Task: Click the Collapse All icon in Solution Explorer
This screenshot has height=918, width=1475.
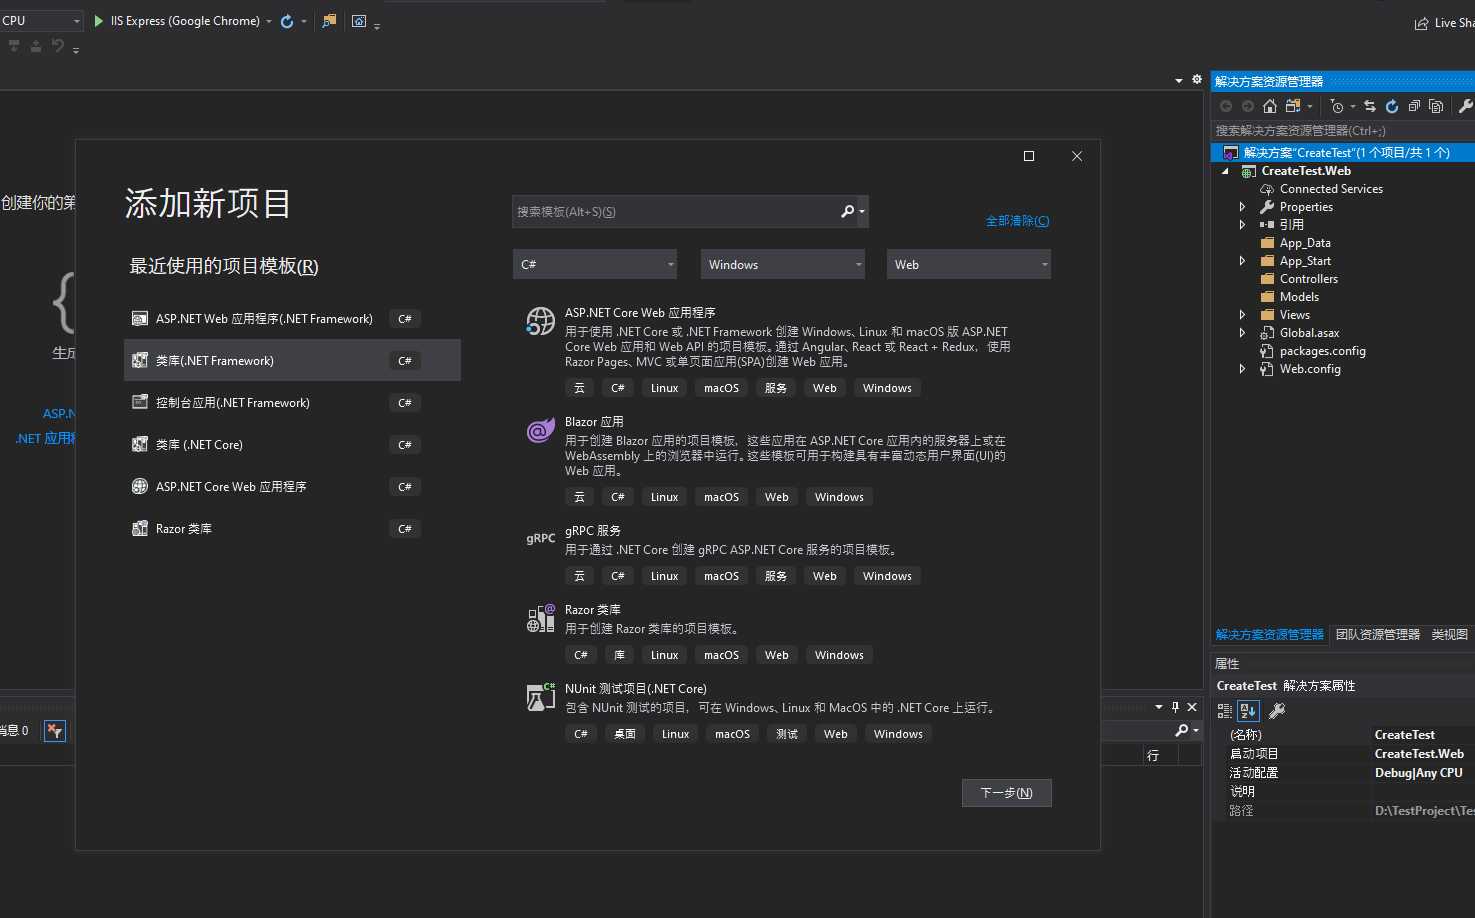Action: coord(1414,106)
